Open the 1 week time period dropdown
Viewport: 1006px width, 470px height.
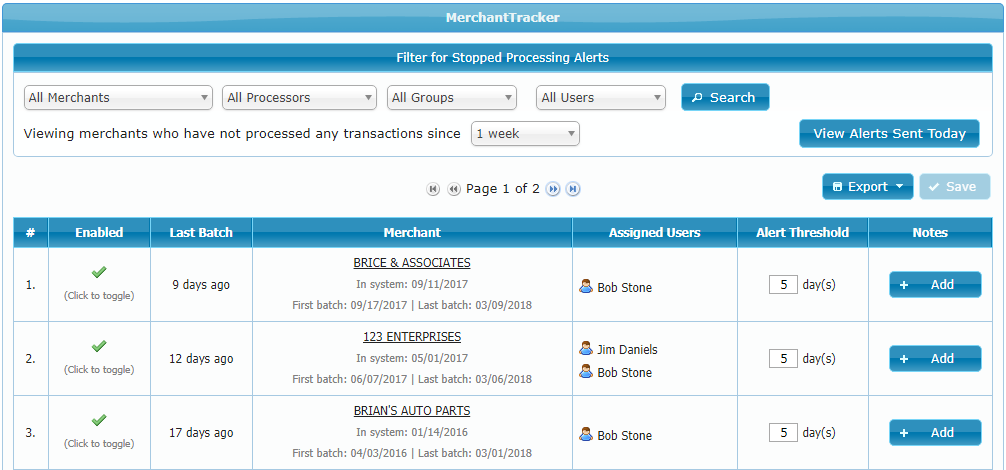click(x=525, y=134)
